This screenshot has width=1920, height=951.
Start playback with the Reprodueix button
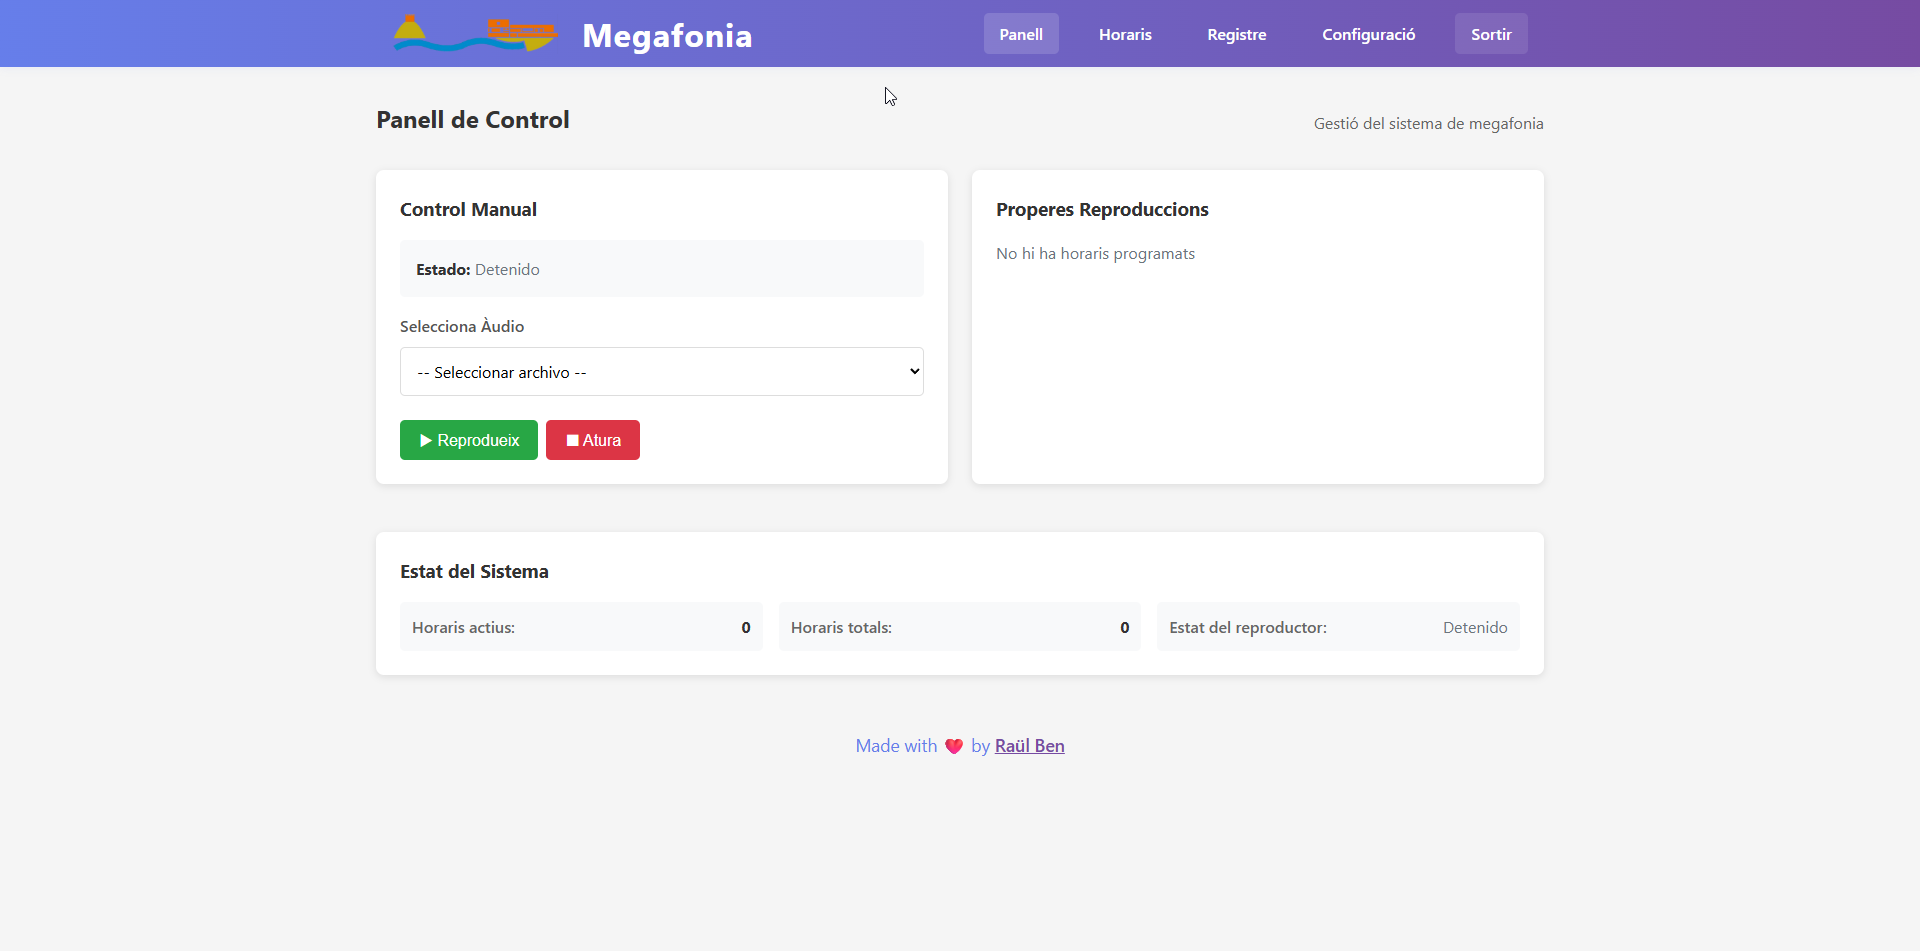(469, 440)
